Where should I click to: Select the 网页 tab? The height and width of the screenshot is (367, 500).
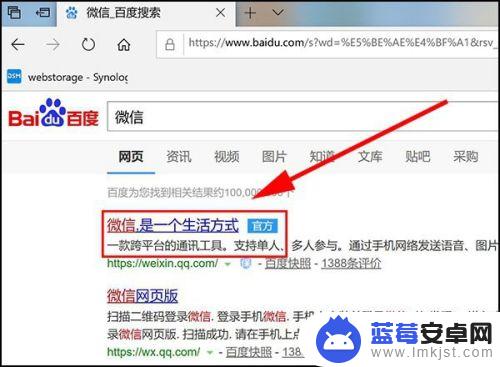[131, 156]
